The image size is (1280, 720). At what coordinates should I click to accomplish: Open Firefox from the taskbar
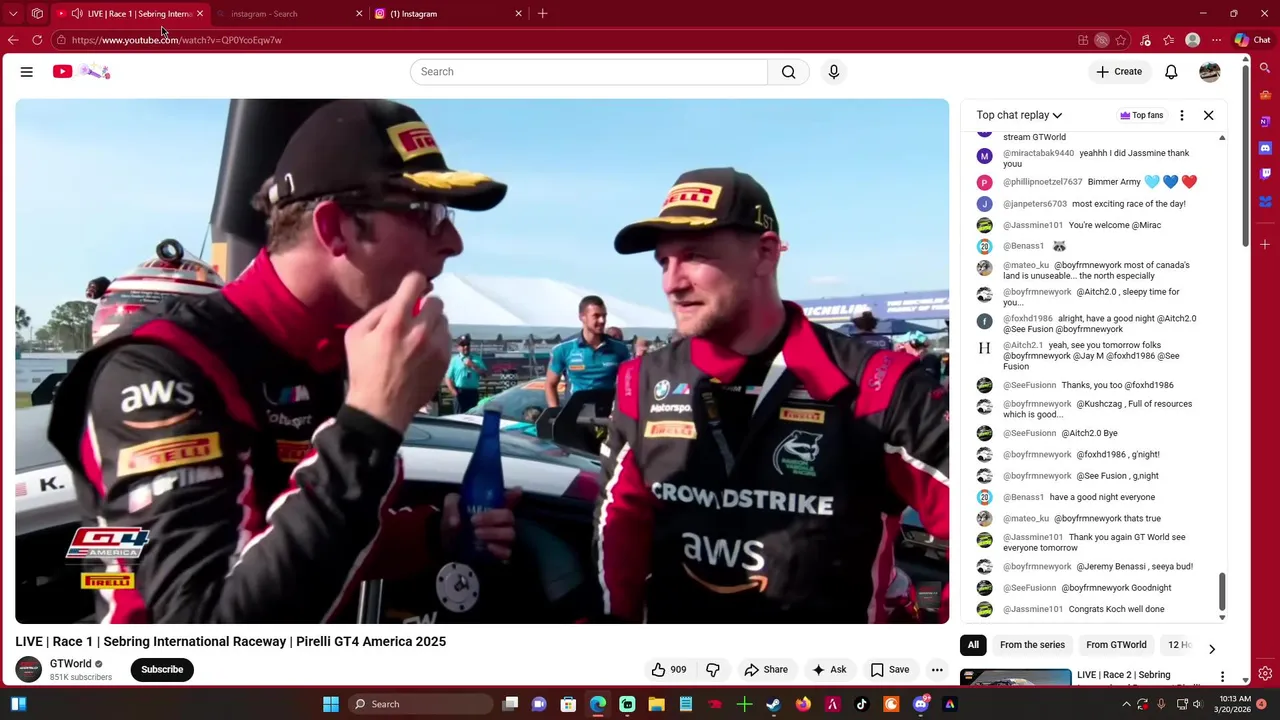coord(803,704)
